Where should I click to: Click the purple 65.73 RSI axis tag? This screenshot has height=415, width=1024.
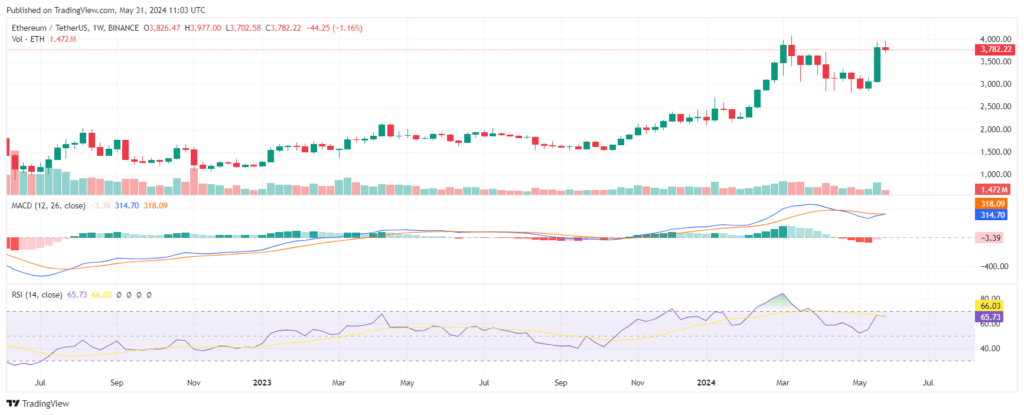click(989, 316)
